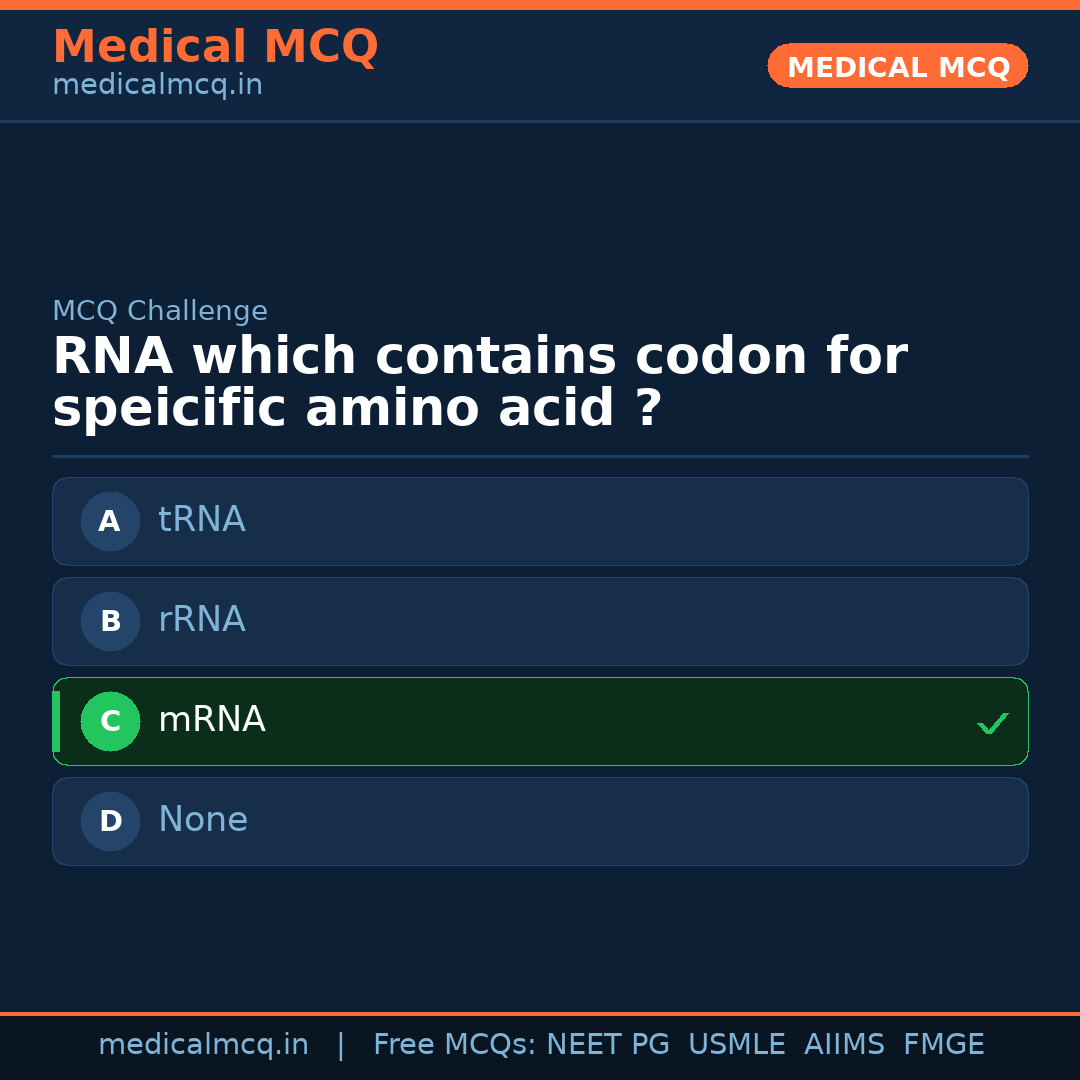The image size is (1080, 1080).
Task: Click FMGE in the footer
Action: click(x=943, y=1045)
